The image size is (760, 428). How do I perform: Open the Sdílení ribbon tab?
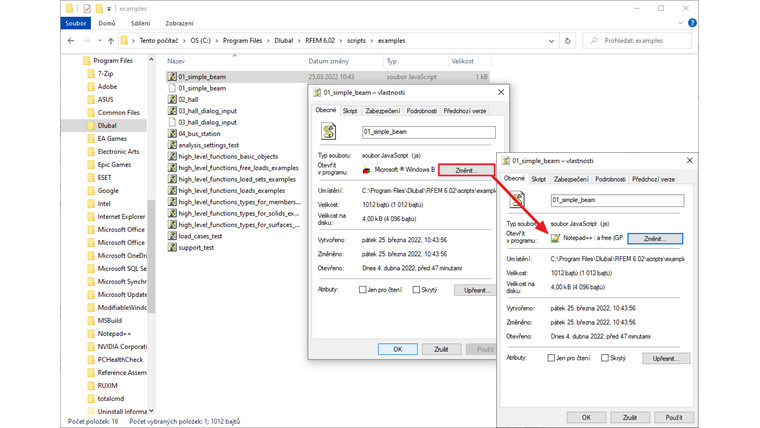141,23
